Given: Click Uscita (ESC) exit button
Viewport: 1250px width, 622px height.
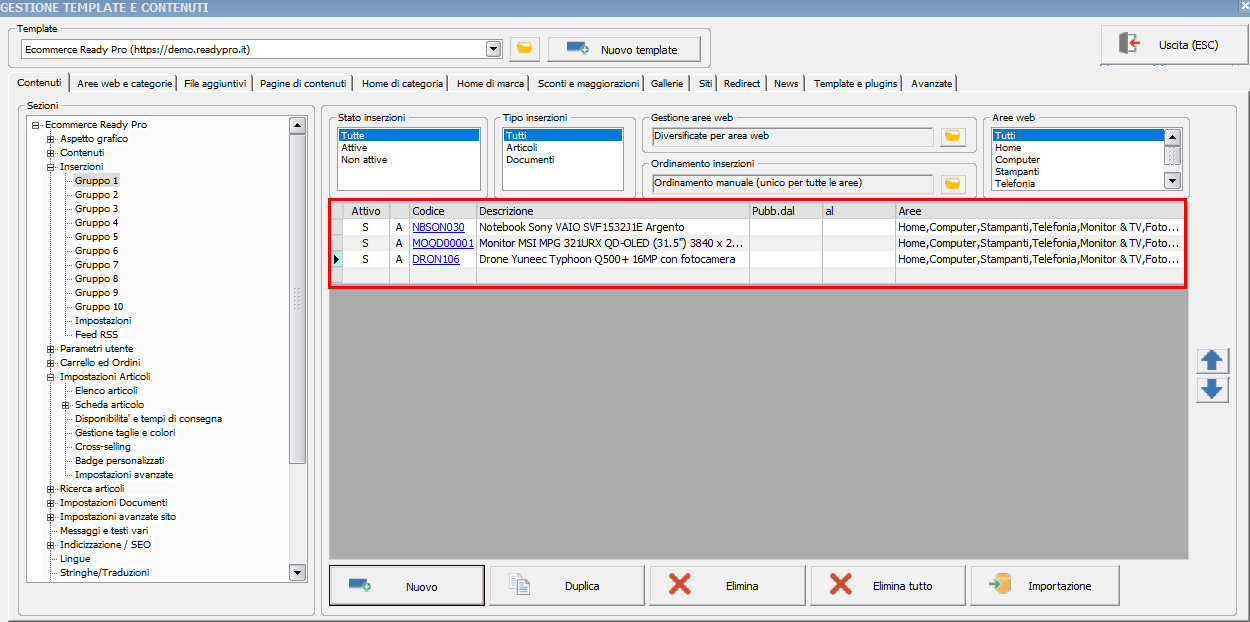Looking at the screenshot, I should pyautogui.click(x=1174, y=45).
